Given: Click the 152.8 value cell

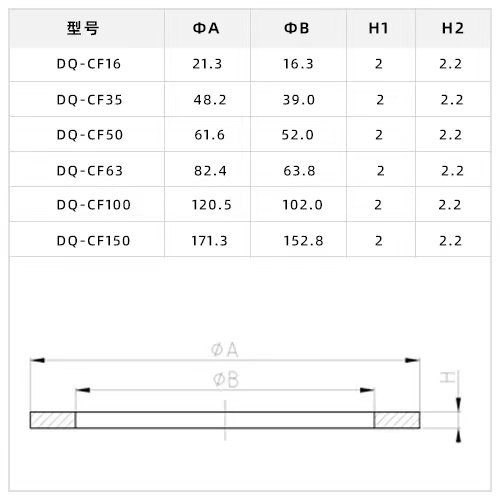Looking at the screenshot, I should [303, 241].
